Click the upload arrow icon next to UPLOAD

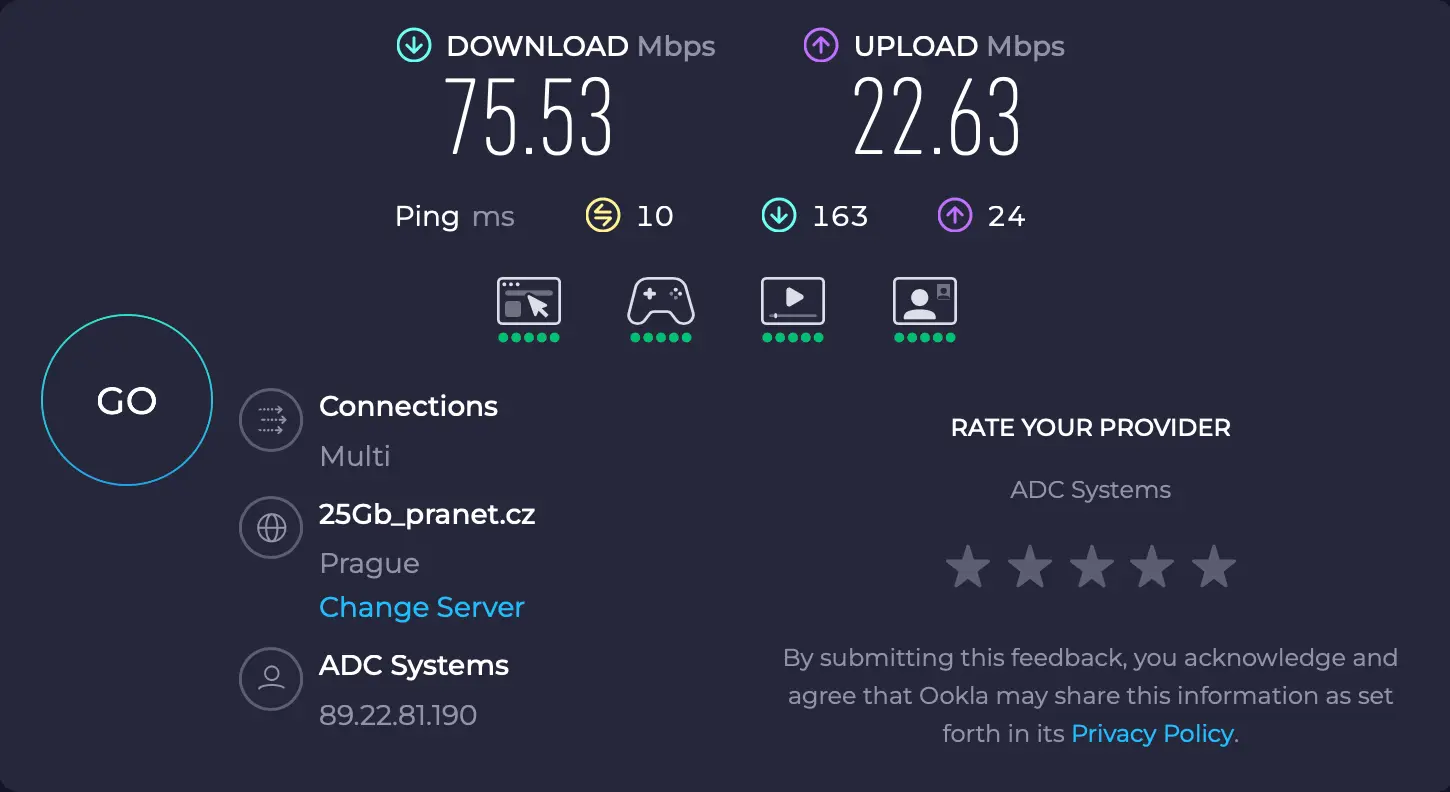tap(820, 45)
